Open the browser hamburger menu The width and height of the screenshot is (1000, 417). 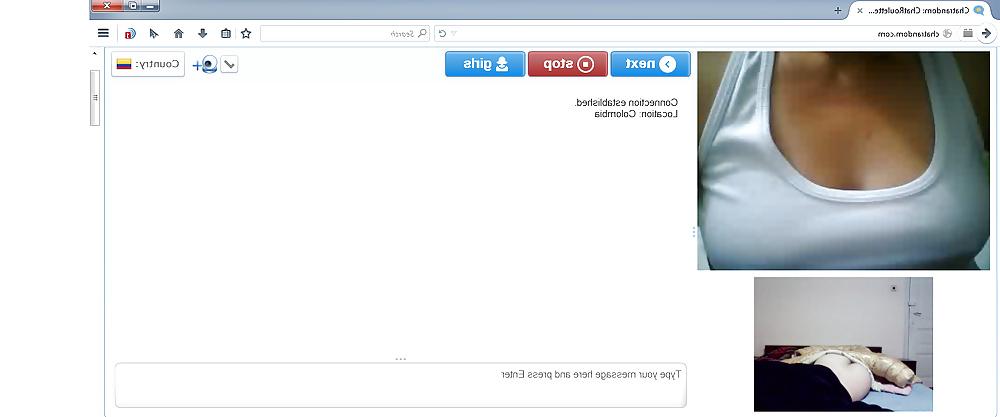pyautogui.click(x=103, y=33)
